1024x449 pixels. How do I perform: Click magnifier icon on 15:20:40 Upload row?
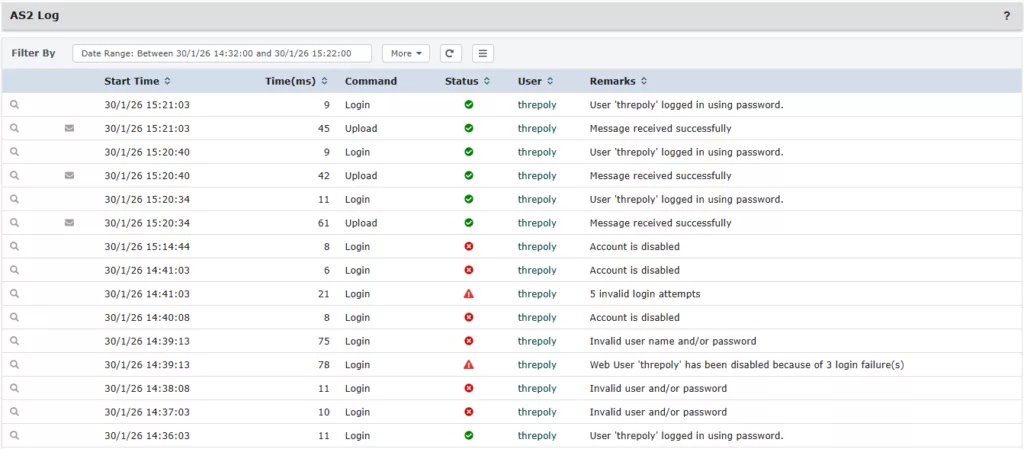tap(14, 176)
